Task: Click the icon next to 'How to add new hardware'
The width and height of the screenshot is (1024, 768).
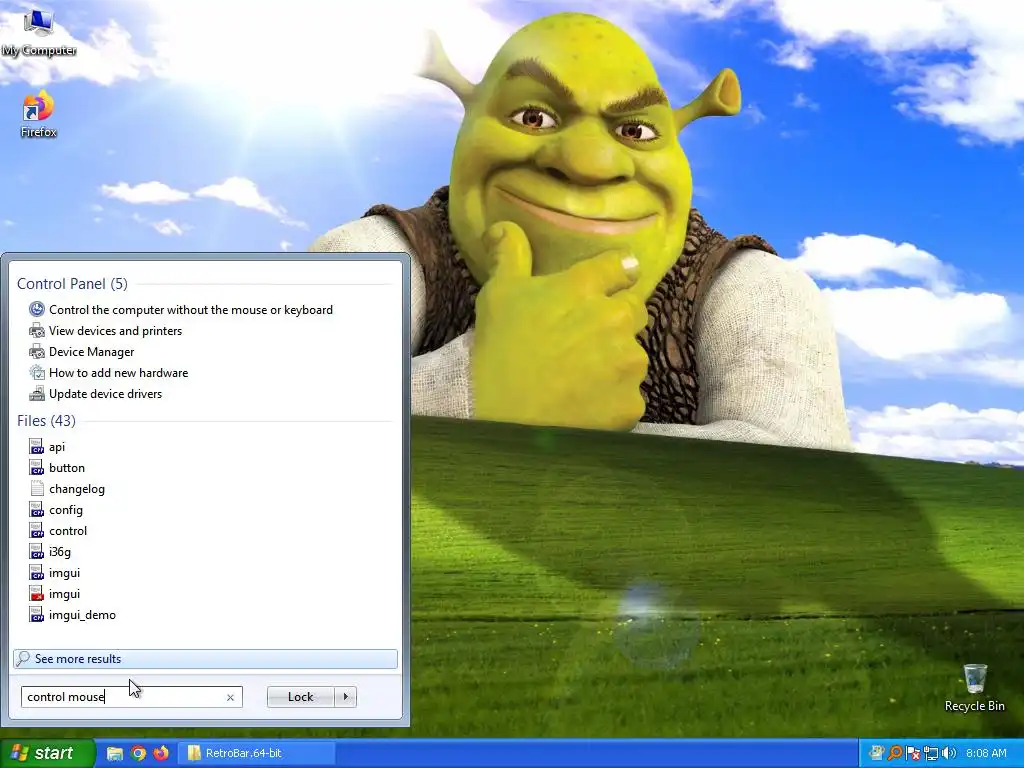Action: (x=37, y=372)
